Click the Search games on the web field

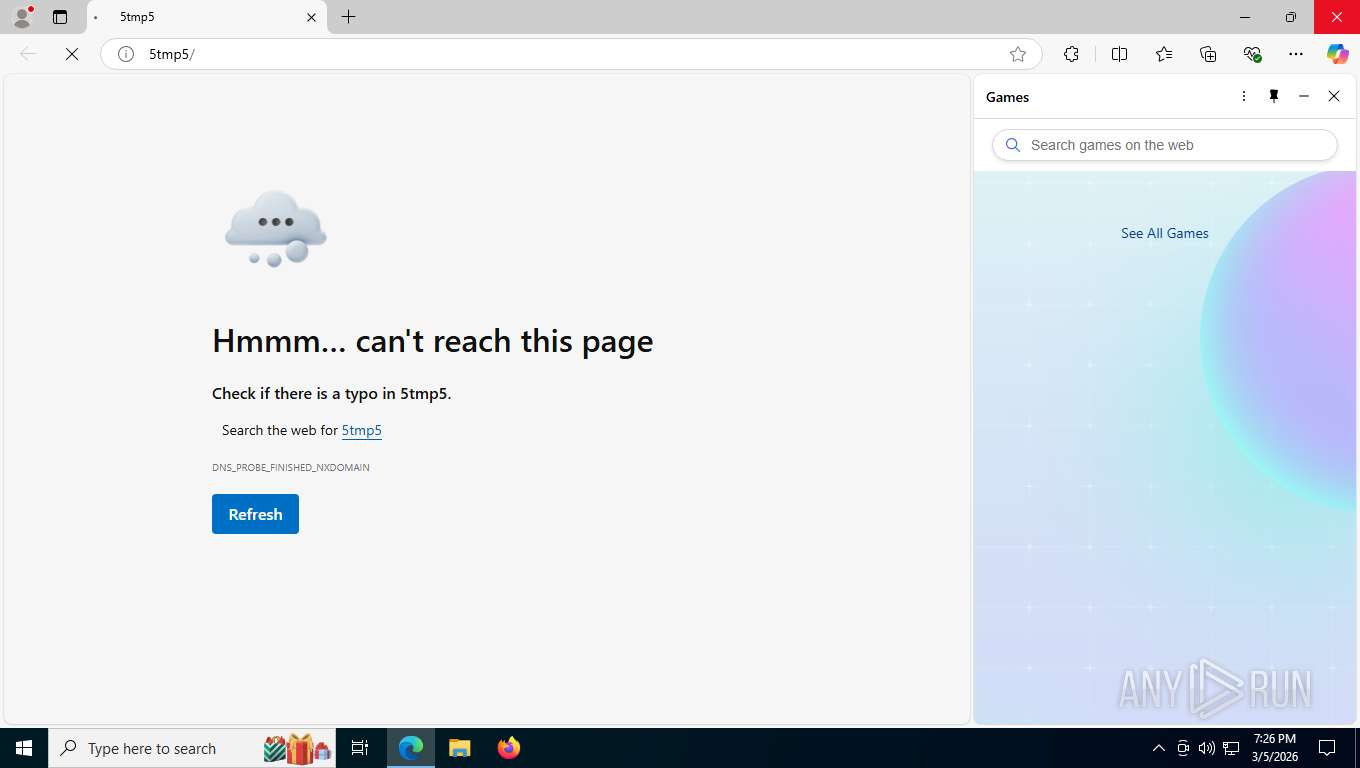coord(1165,145)
